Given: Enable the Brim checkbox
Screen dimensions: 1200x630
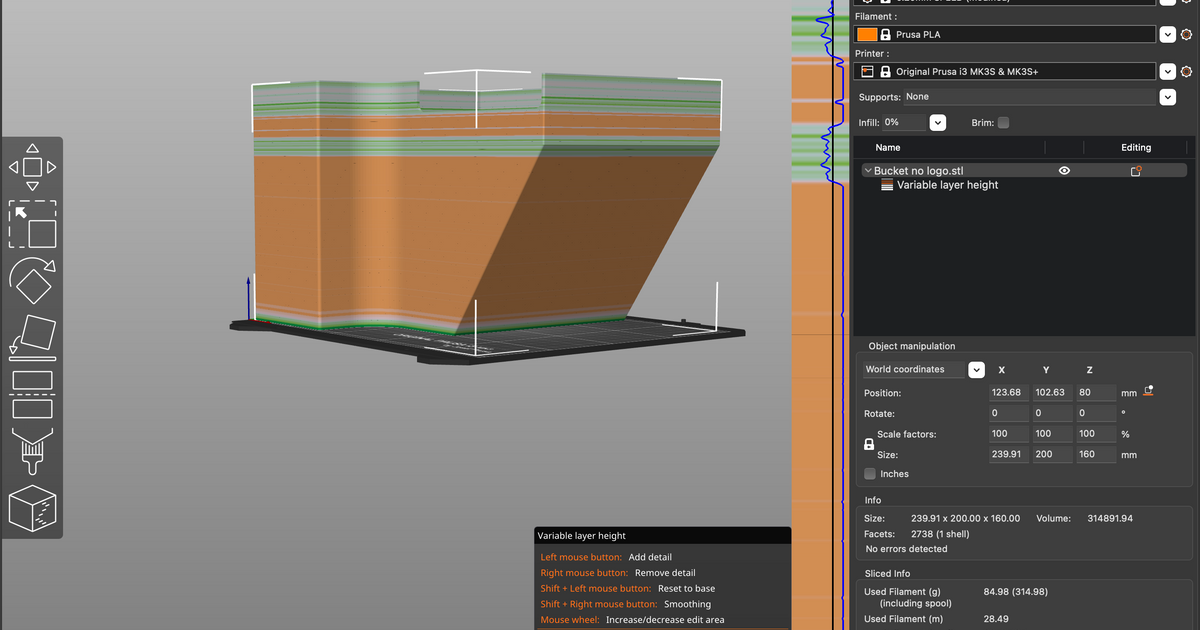Looking at the screenshot, I should tap(1003, 123).
